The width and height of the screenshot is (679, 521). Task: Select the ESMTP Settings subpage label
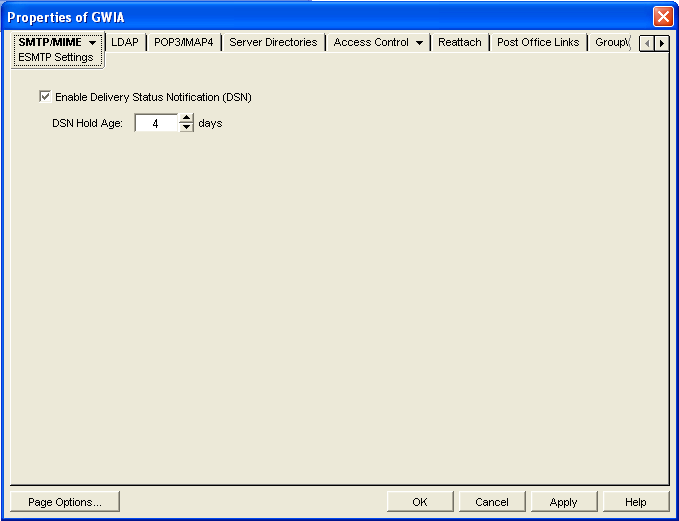click(55, 57)
